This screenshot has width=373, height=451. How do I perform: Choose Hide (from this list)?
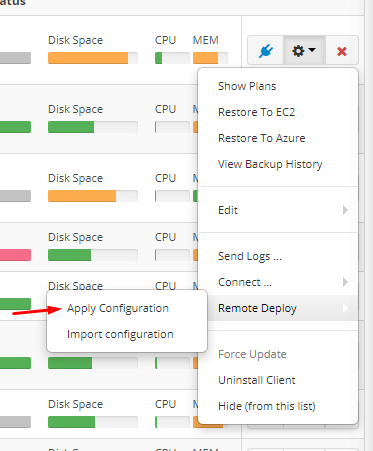pos(267,406)
